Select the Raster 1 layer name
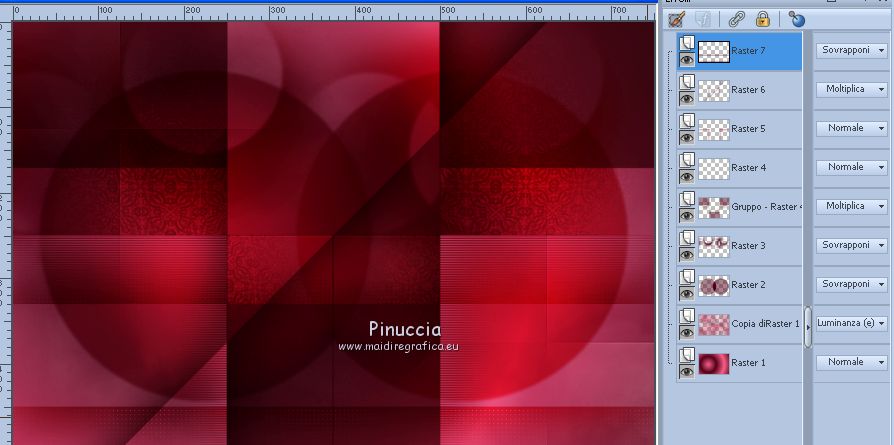The image size is (894, 445). point(748,363)
